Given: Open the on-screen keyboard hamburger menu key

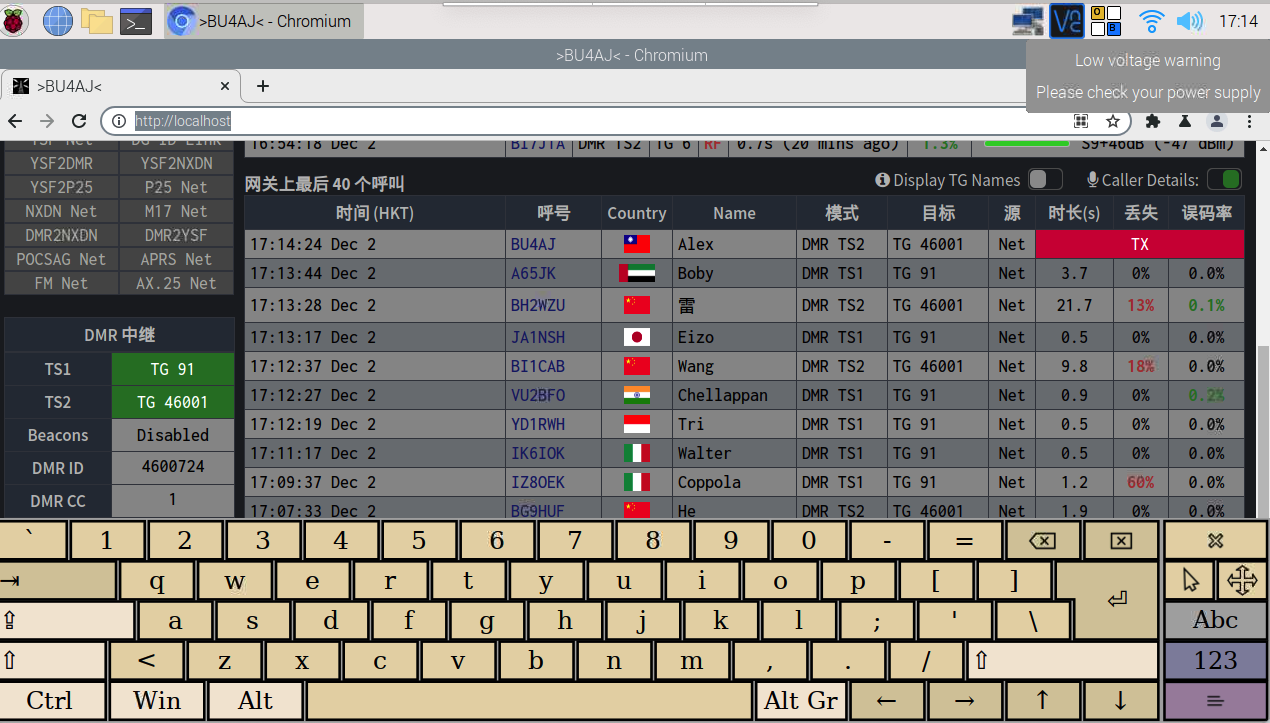Looking at the screenshot, I should [1215, 701].
